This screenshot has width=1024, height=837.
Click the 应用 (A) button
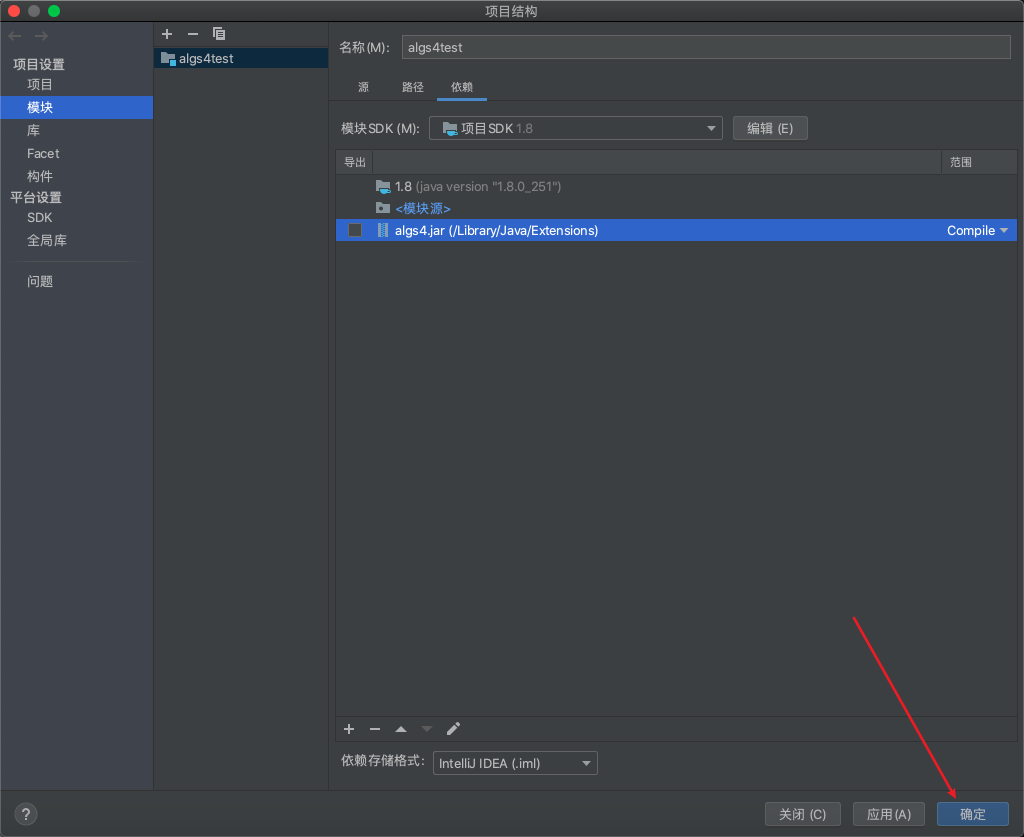(x=889, y=814)
